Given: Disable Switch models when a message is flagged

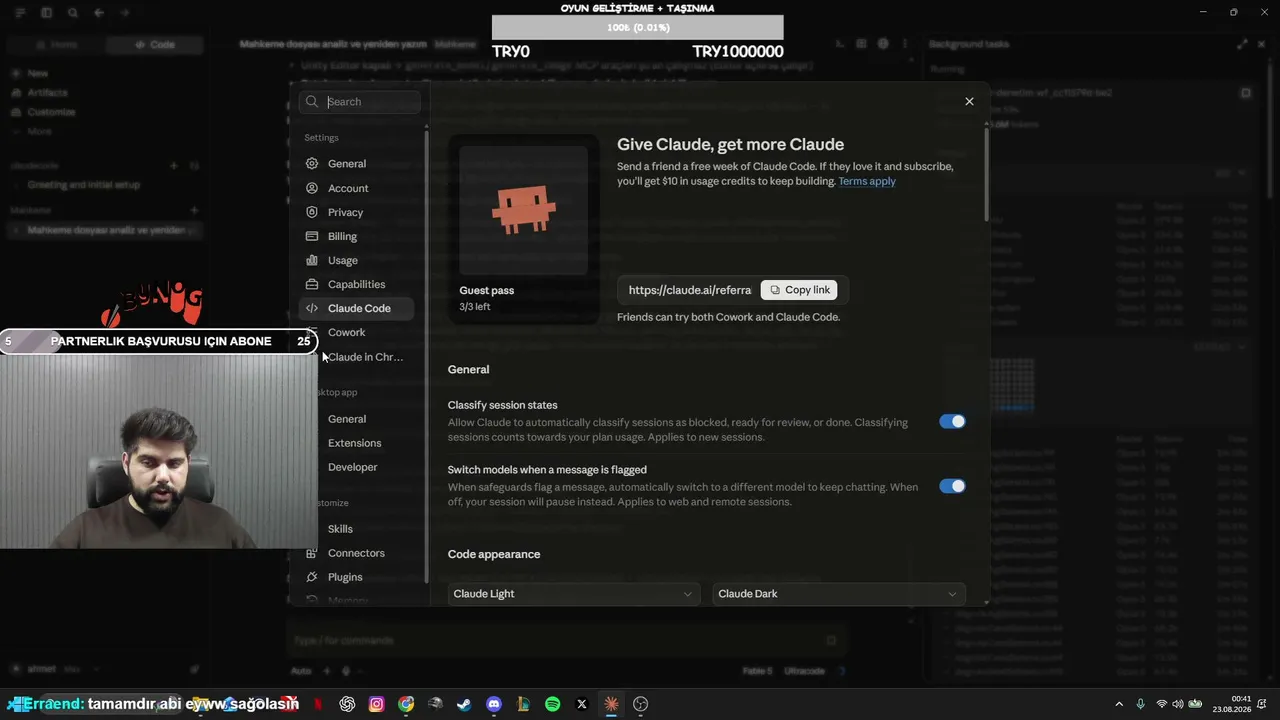Looking at the screenshot, I should (x=952, y=486).
